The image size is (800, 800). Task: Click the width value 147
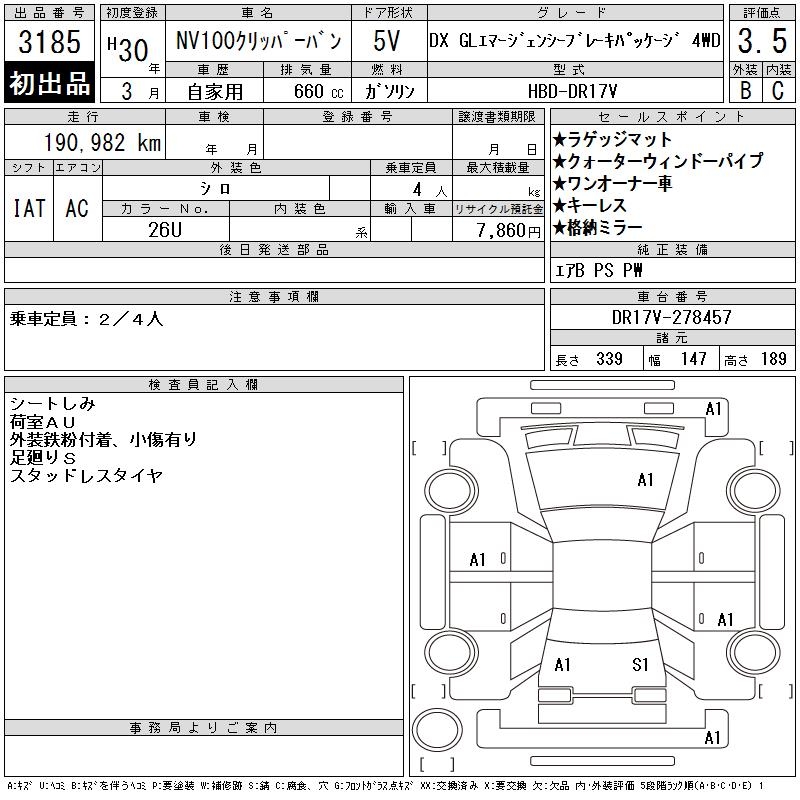coord(693,359)
